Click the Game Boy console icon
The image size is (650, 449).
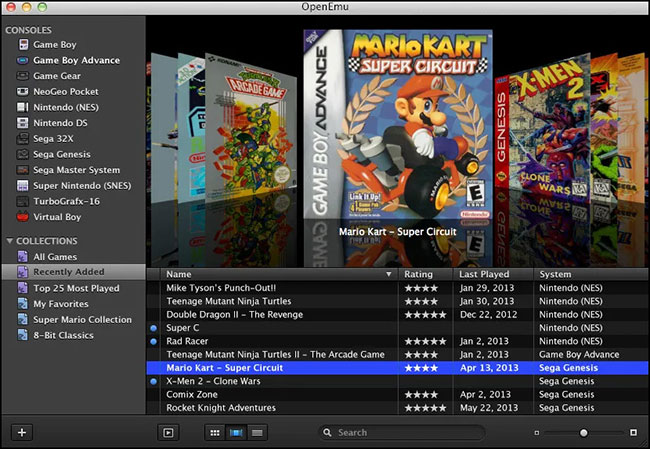pyautogui.click(x=24, y=44)
